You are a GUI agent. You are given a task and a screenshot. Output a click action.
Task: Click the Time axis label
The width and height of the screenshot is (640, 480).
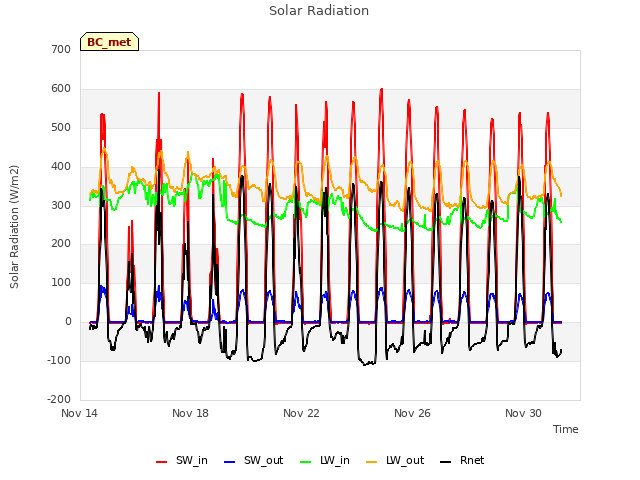click(x=565, y=429)
